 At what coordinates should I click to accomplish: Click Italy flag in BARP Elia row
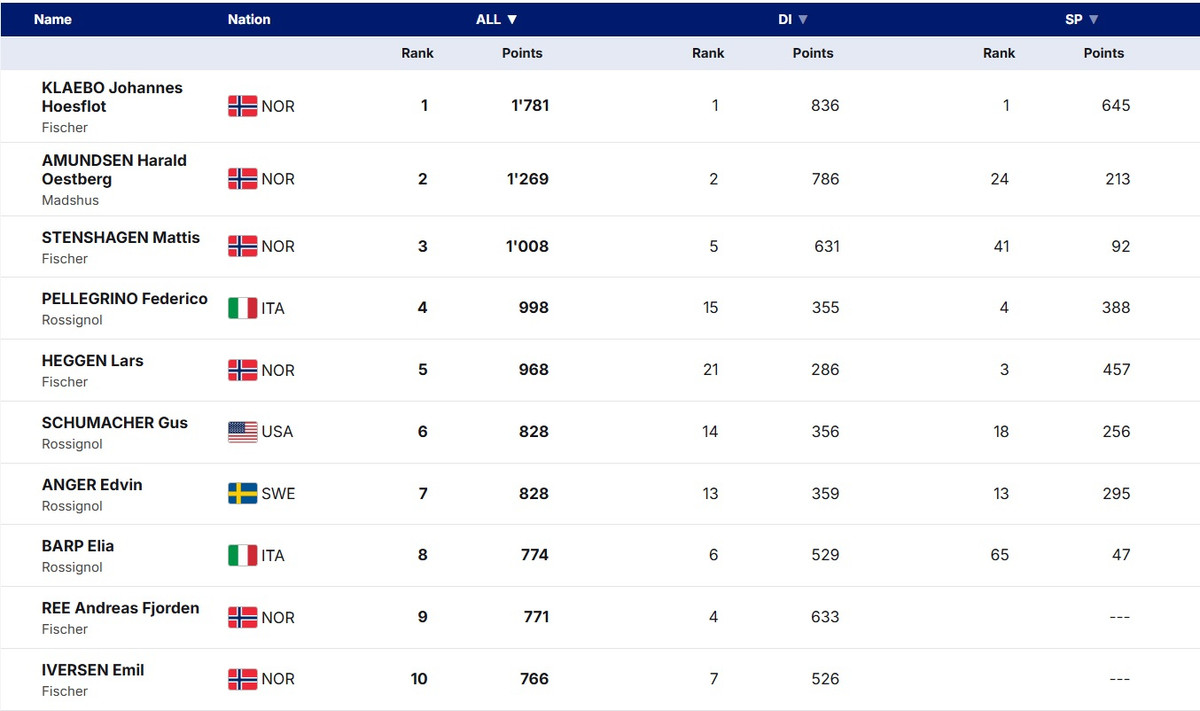click(242, 555)
